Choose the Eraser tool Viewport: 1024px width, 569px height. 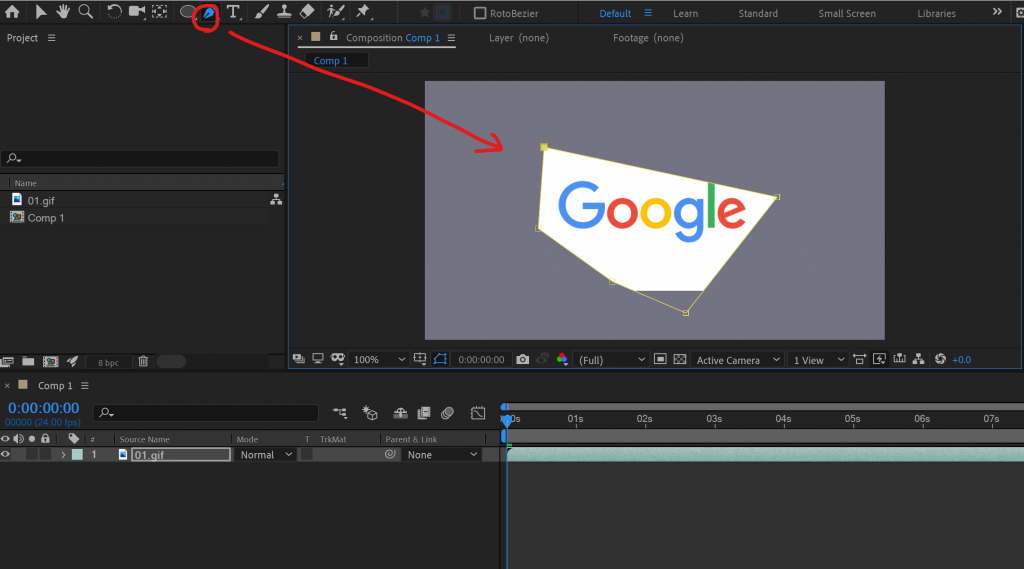click(307, 13)
